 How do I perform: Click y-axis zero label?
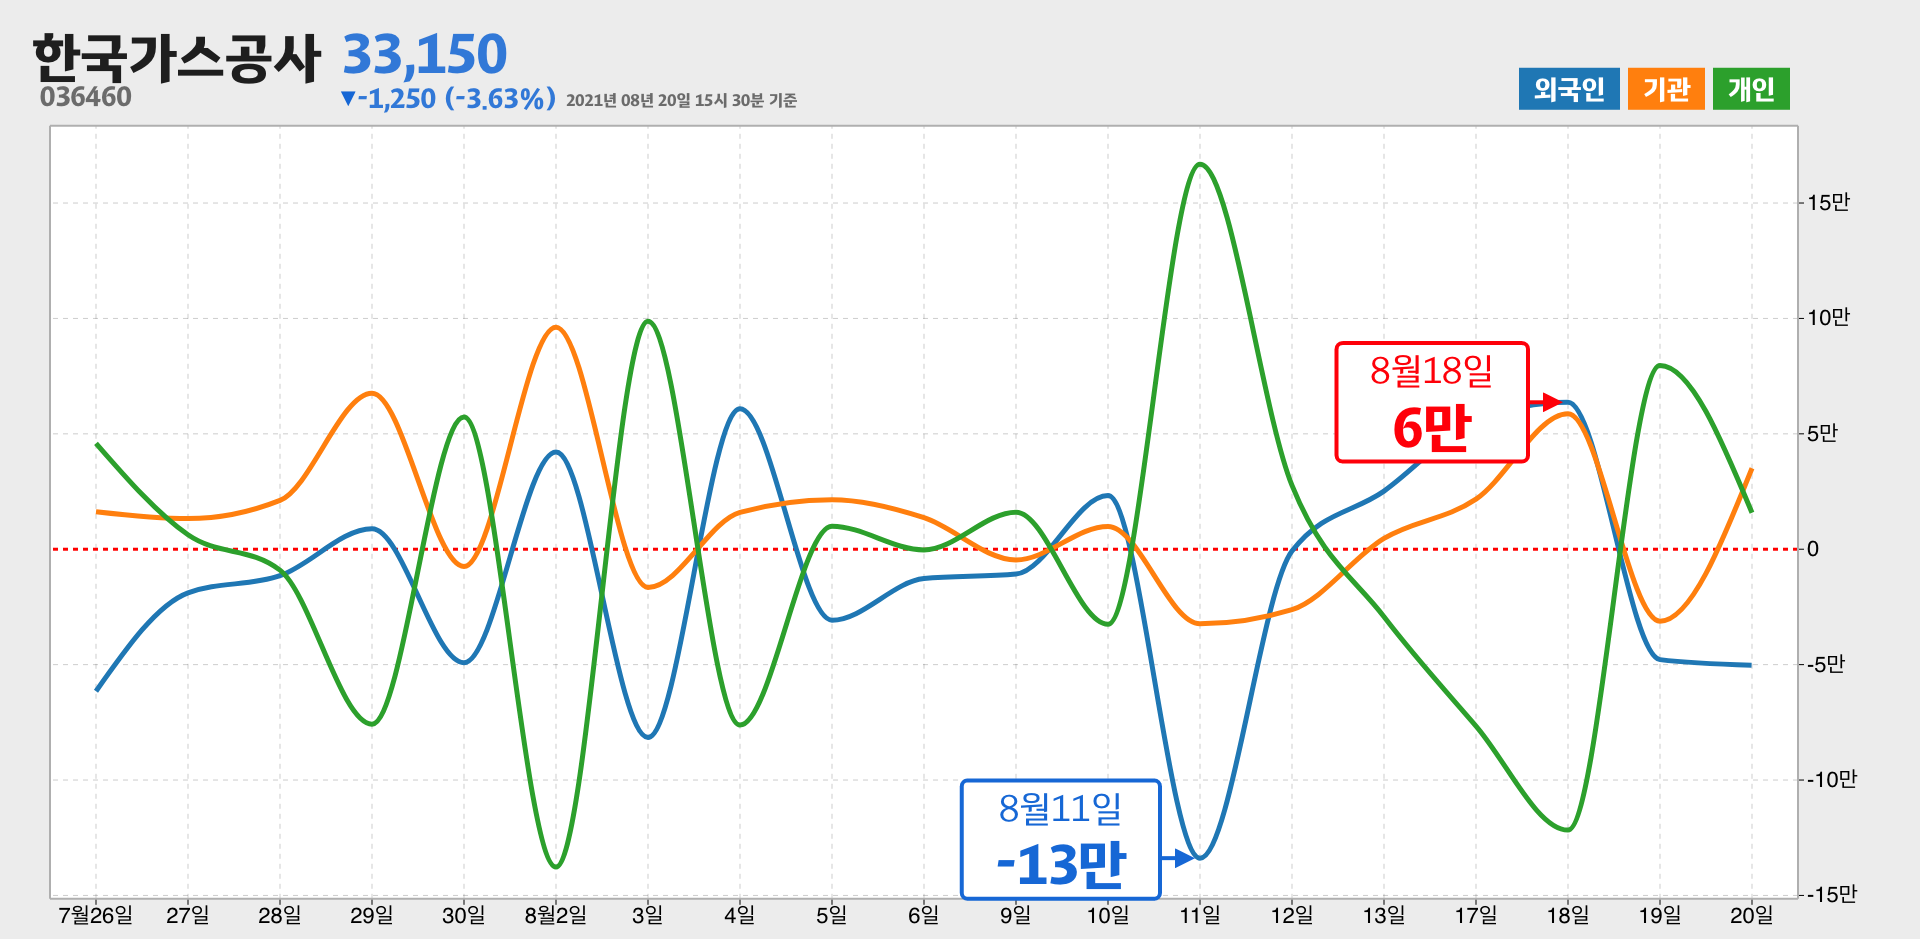[1813, 548]
